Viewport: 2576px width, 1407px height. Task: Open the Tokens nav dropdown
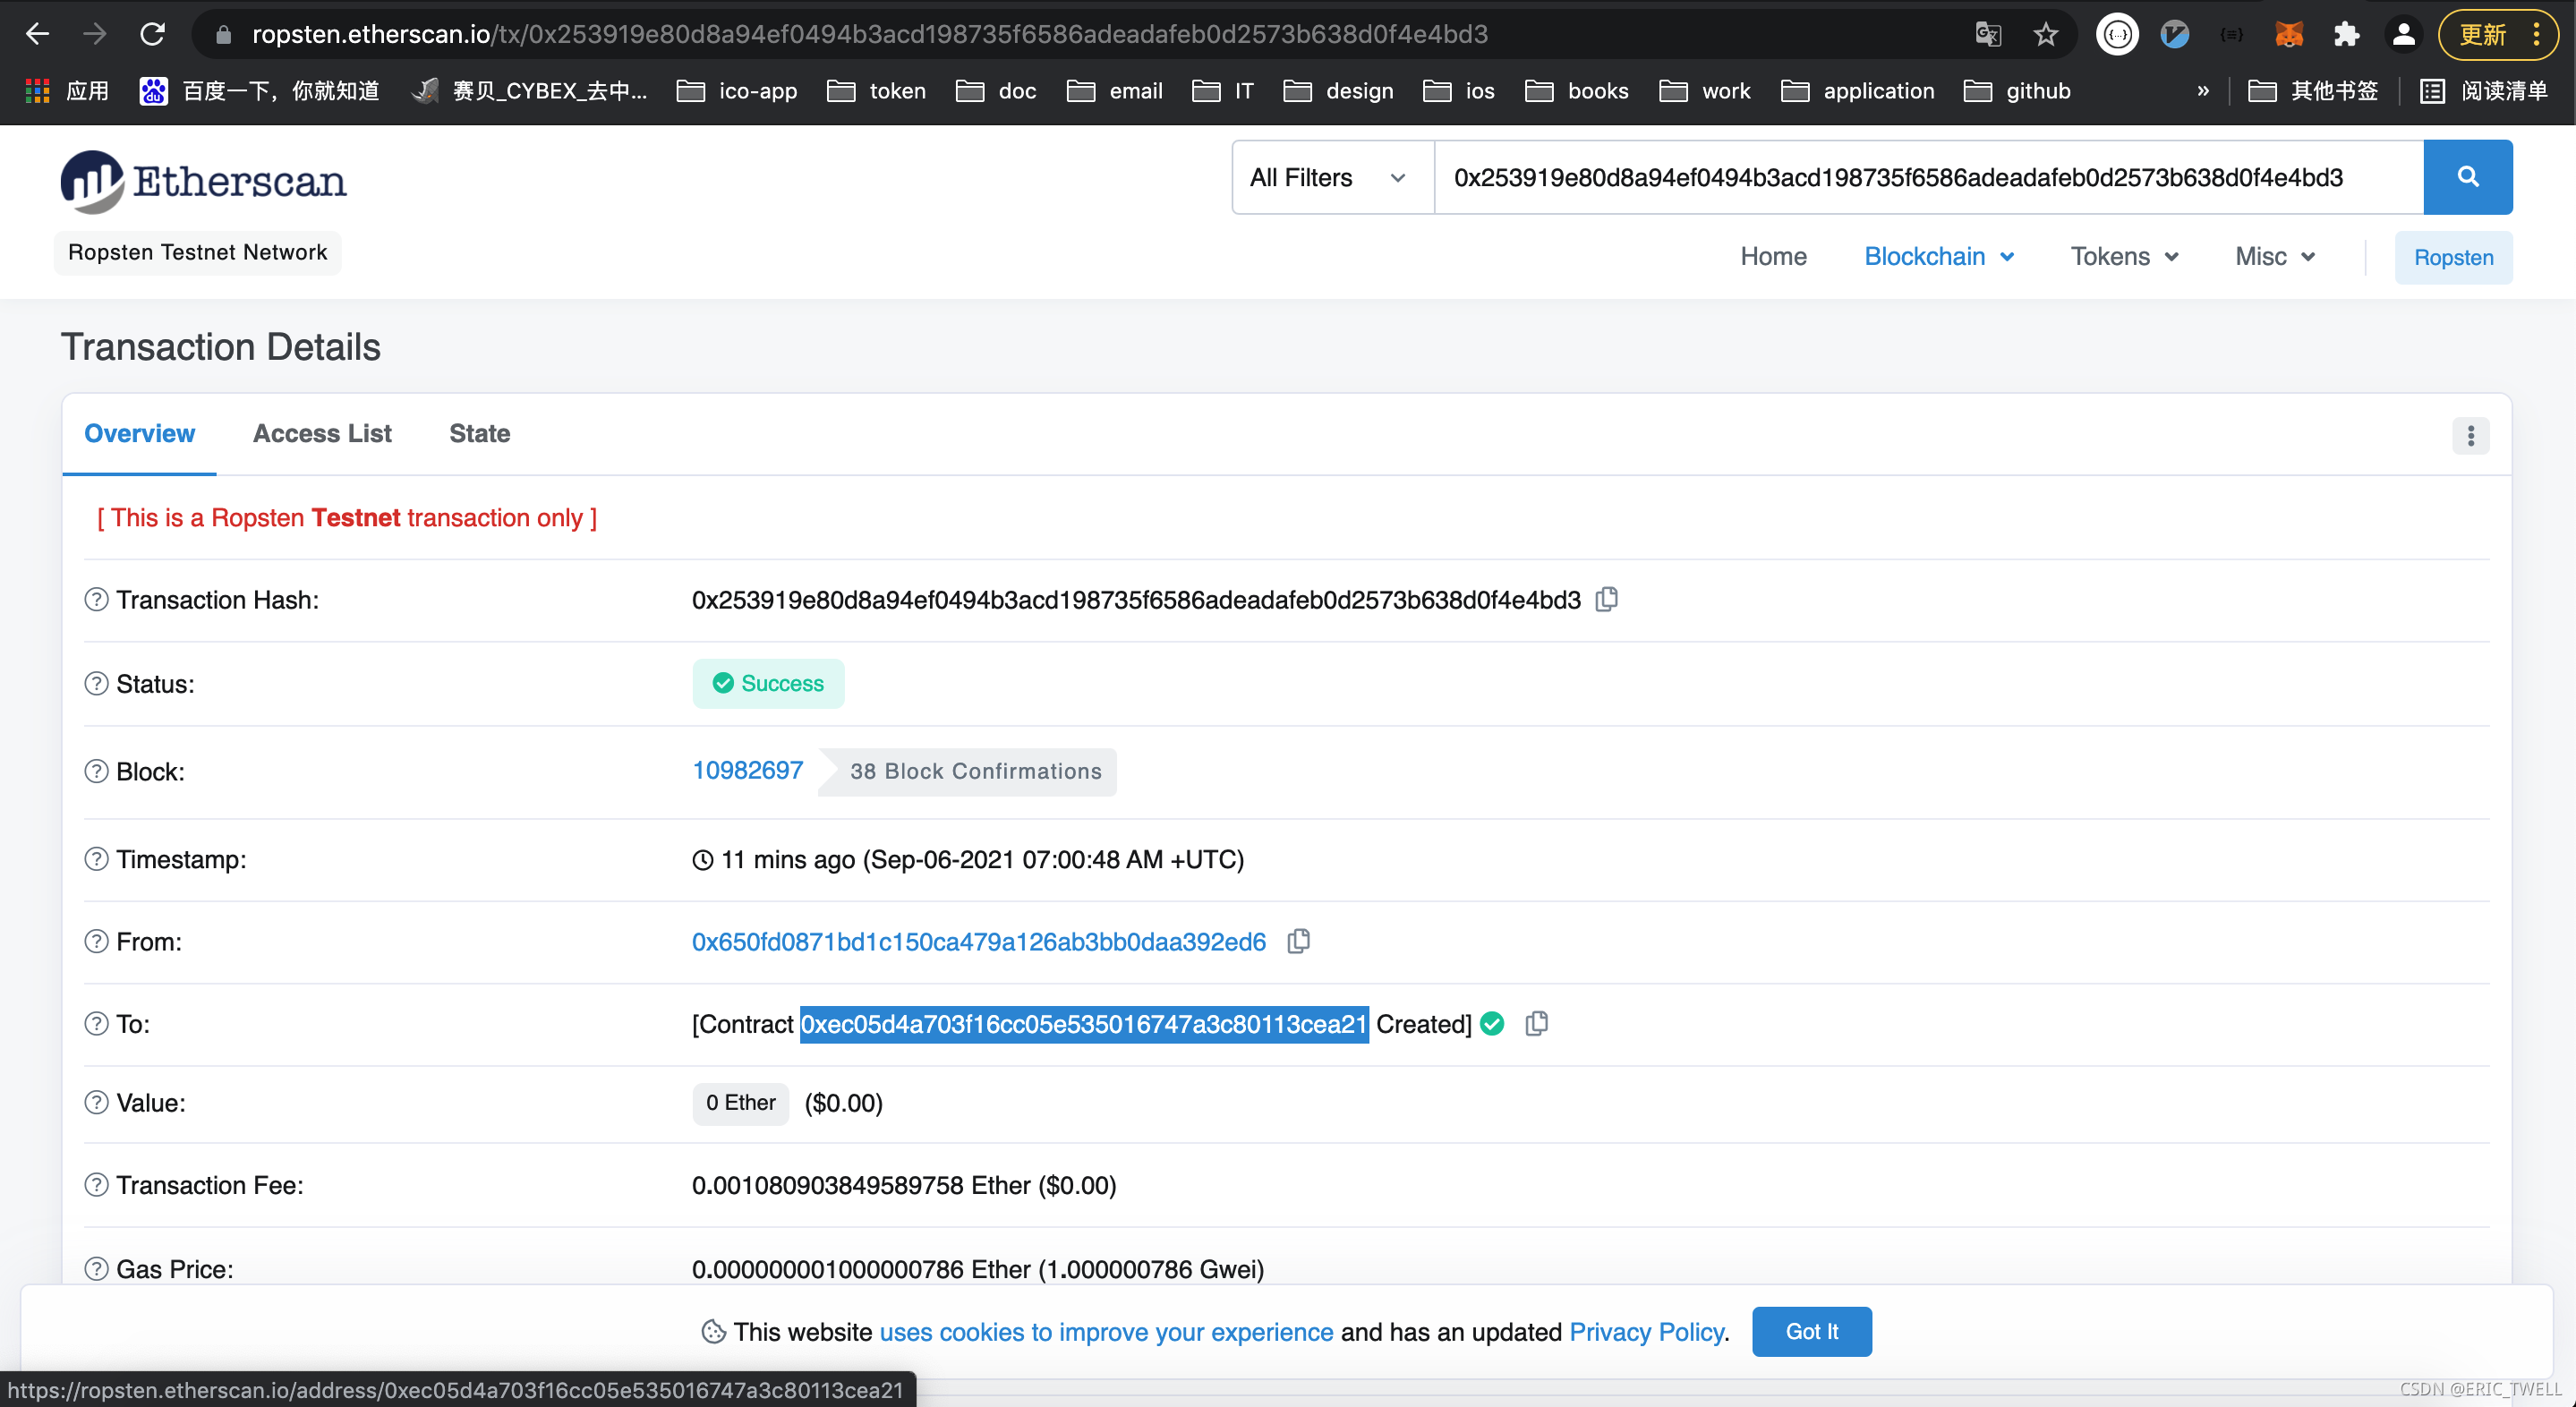(2124, 257)
